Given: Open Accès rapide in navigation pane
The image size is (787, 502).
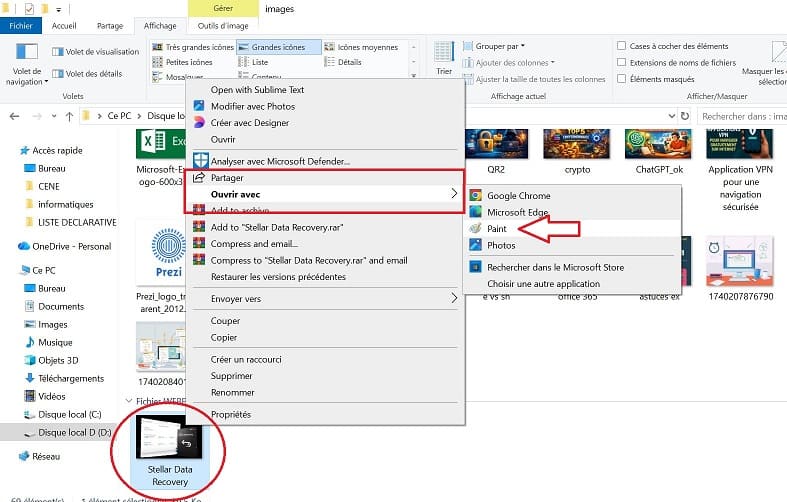Looking at the screenshot, I should coord(51,151).
